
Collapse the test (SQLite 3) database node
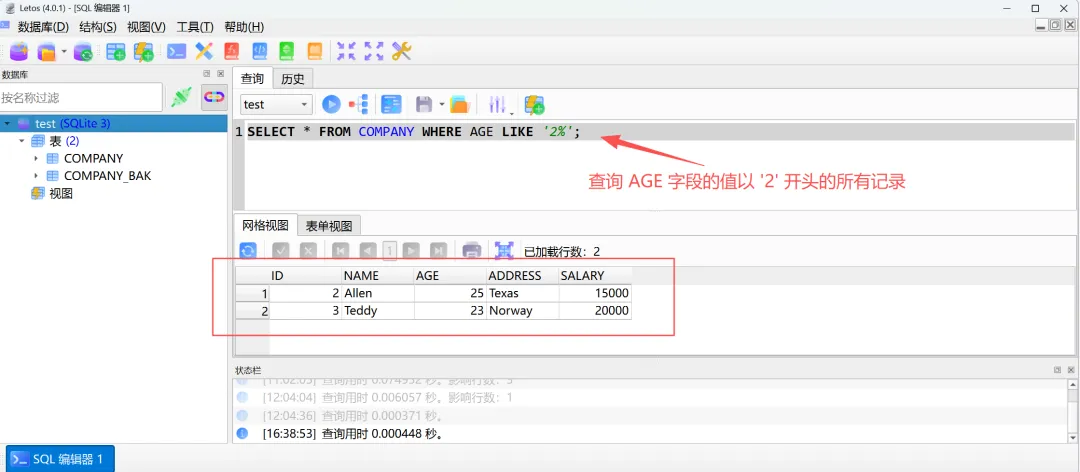(x=8, y=123)
